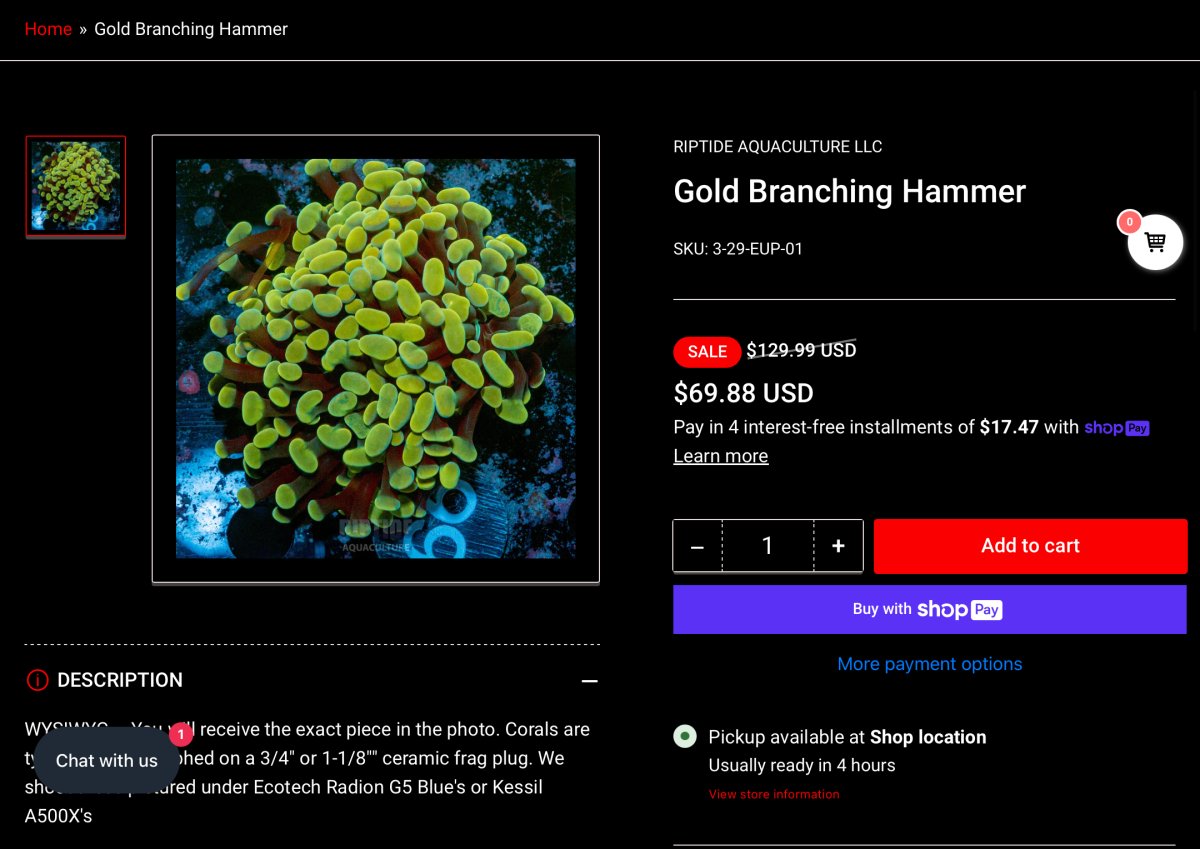Image resolution: width=1200 pixels, height=849 pixels.
Task: Click the Buy with Shop Pay button
Action: pyautogui.click(x=930, y=609)
